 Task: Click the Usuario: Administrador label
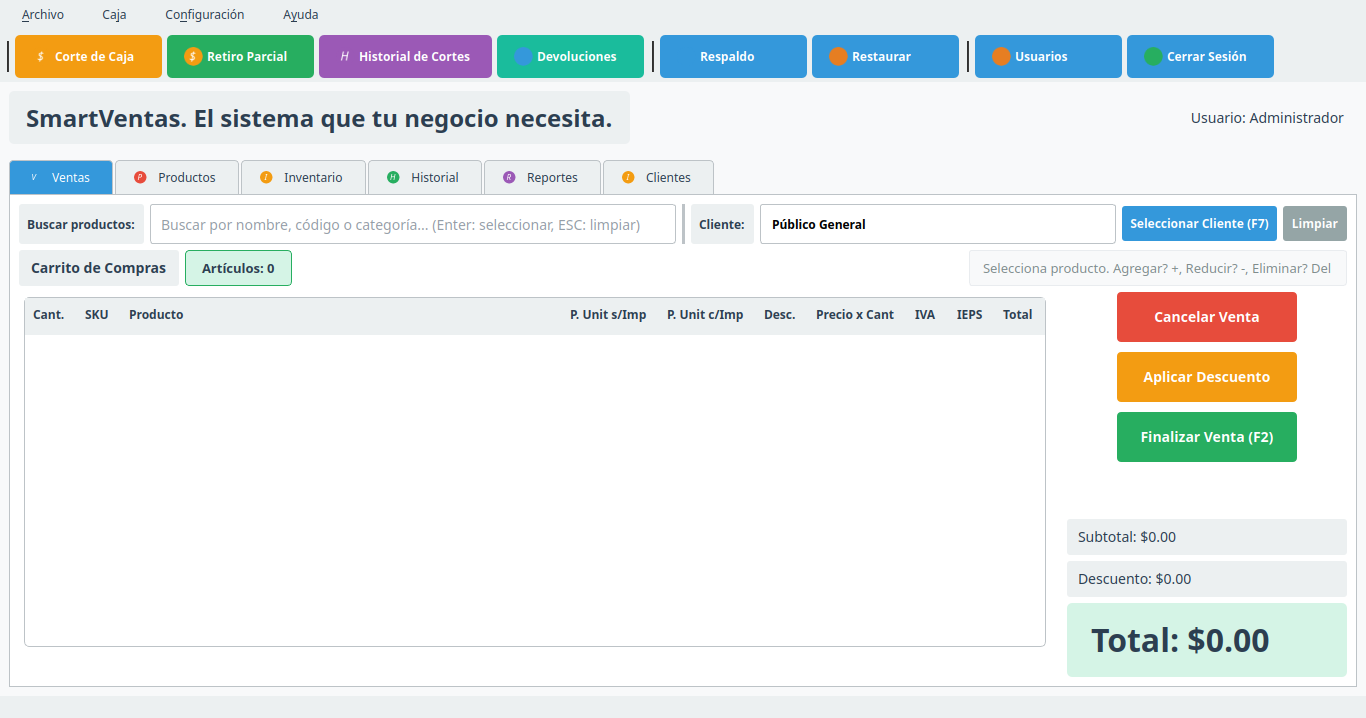point(1267,118)
